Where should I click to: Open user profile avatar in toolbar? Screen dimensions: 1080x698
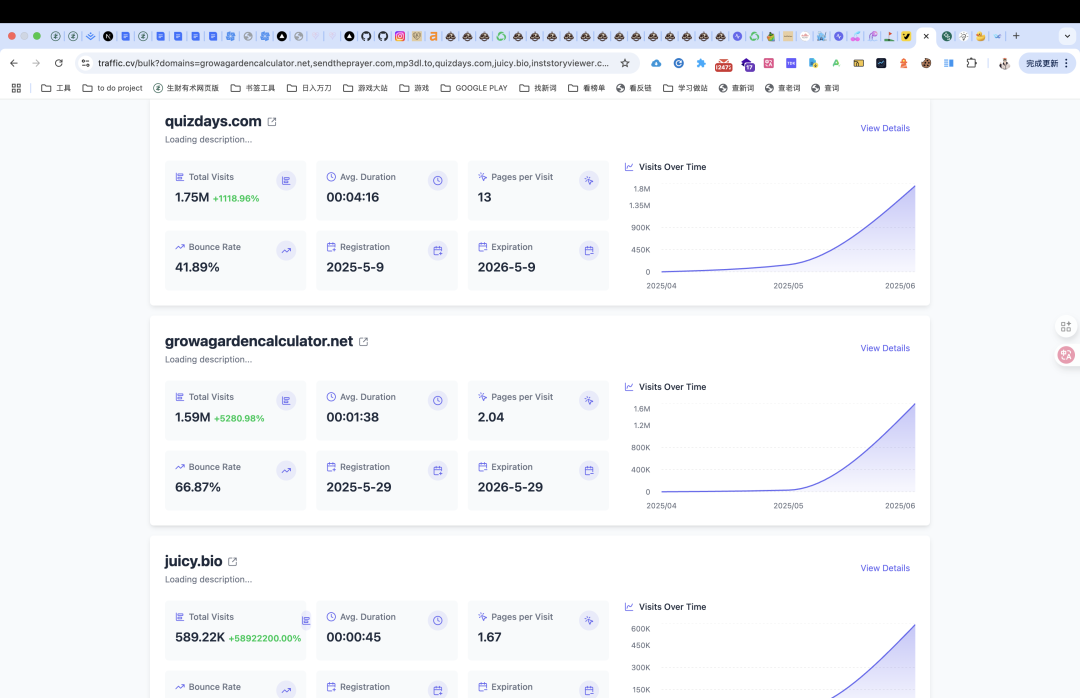(1004, 63)
